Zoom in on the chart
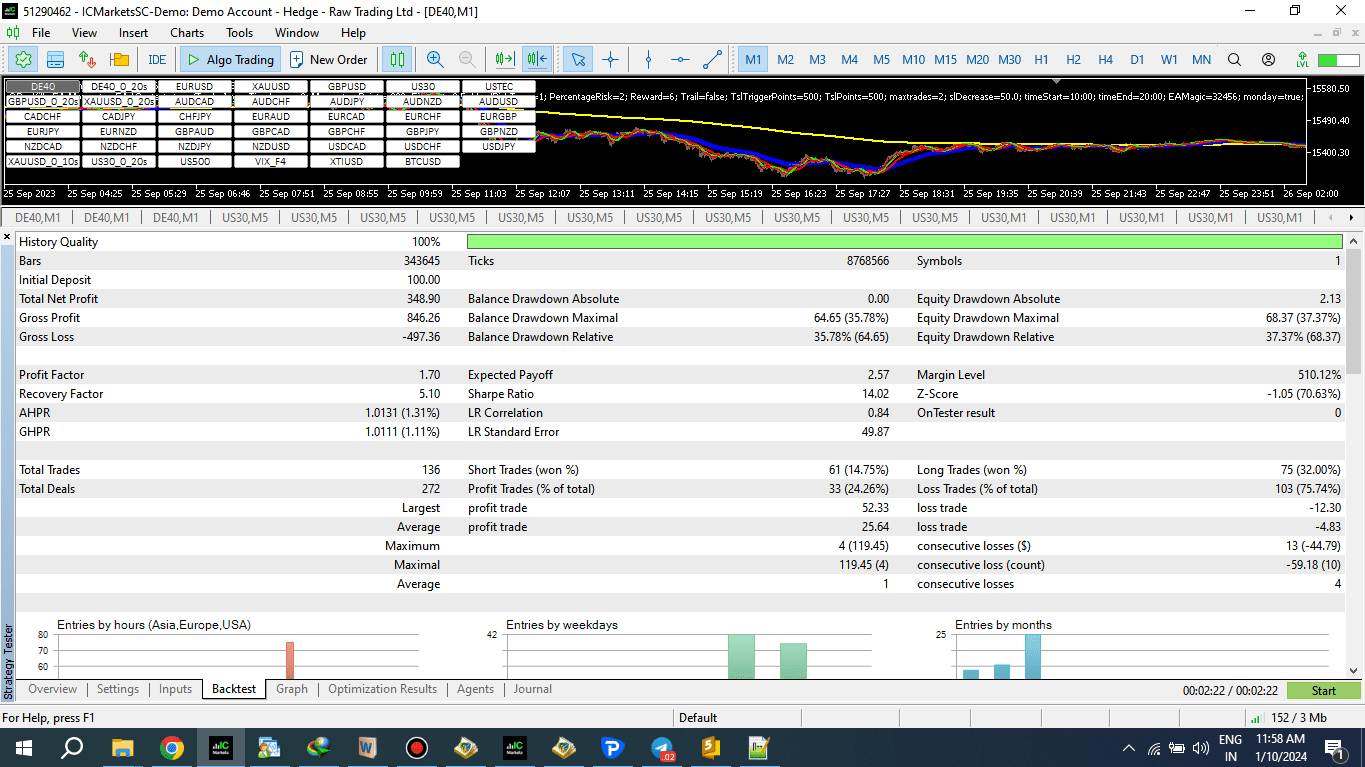The image size is (1365, 767). tap(435, 59)
